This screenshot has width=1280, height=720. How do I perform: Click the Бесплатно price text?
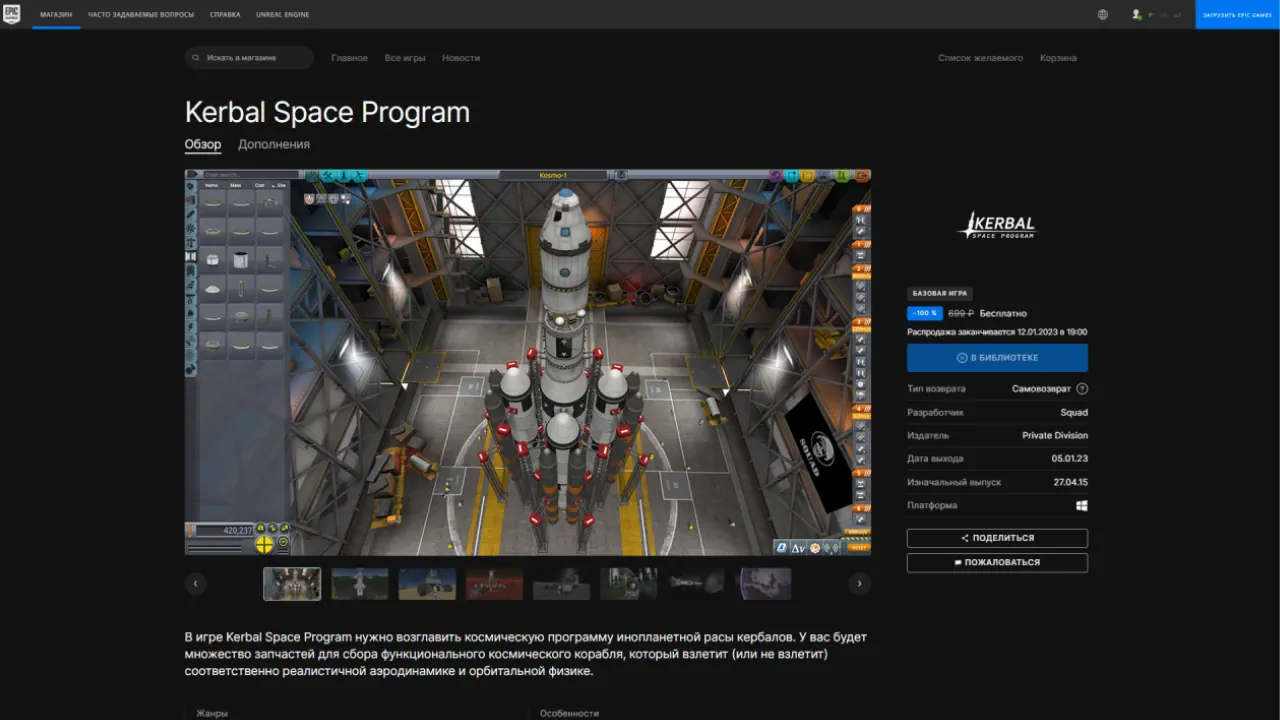tap(1003, 313)
